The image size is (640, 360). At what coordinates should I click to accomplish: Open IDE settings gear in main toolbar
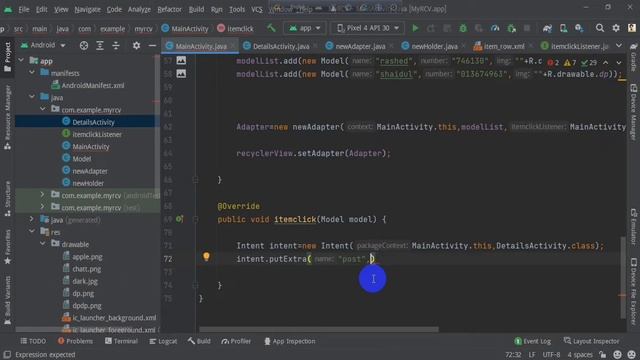(x=616, y=28)
